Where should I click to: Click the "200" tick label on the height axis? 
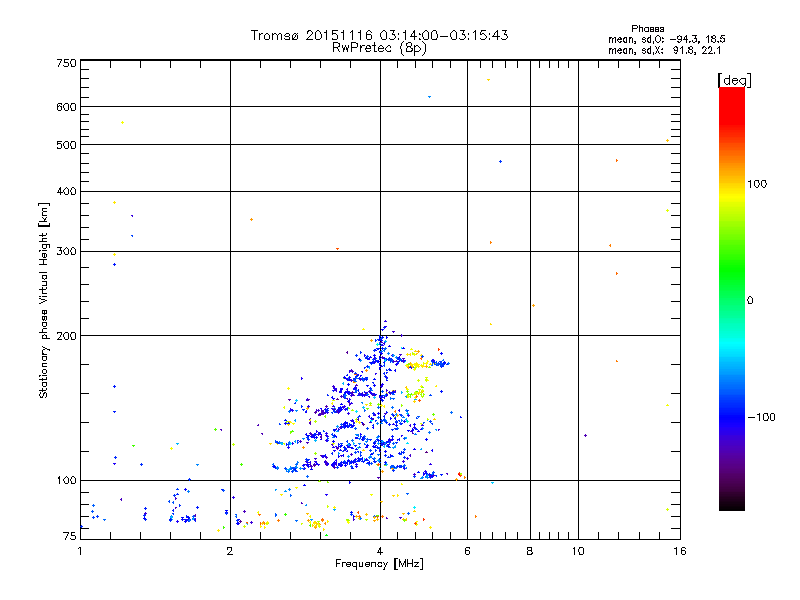(66, 336)
